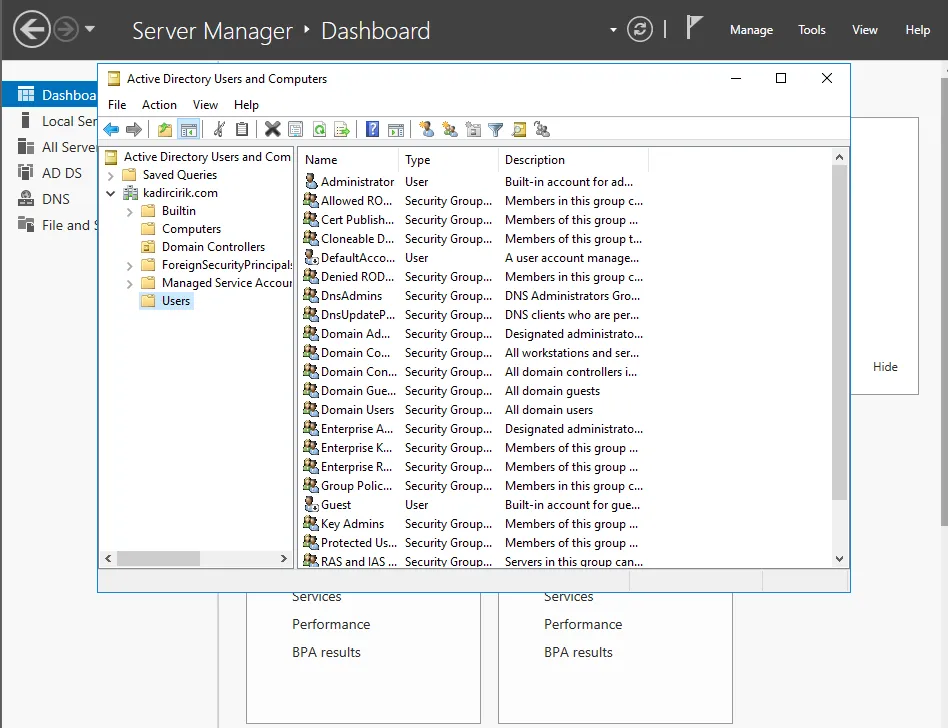
Task: Click left tile BPA results link
Action: pyautogui.click(x=326, y=652)
